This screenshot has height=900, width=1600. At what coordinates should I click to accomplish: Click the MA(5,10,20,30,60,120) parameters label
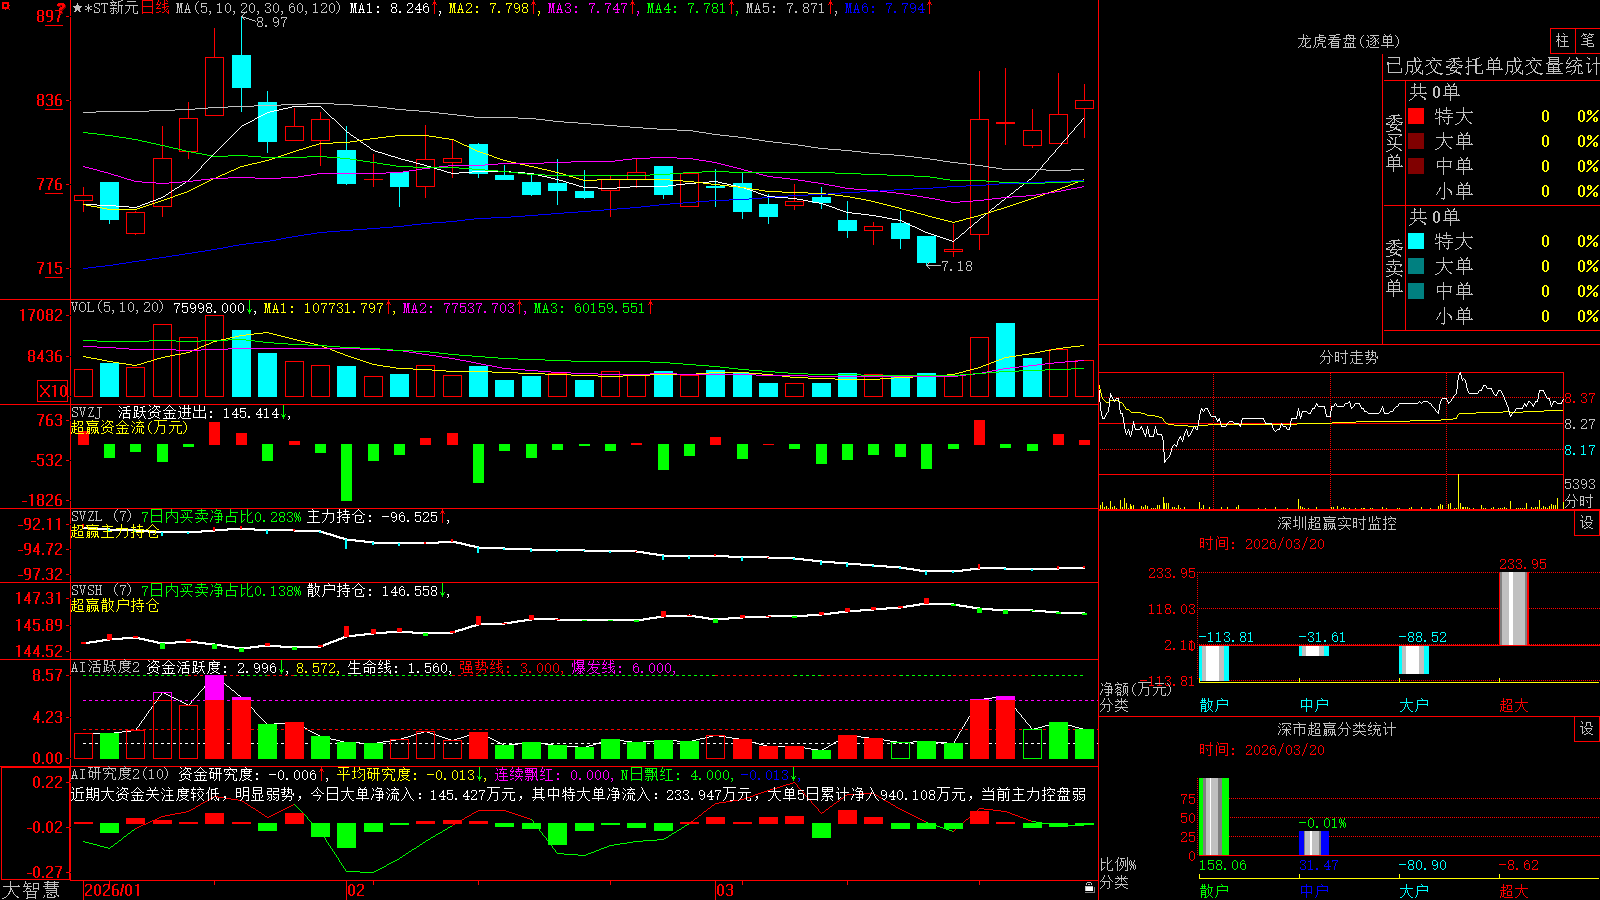click(x=258, y=8)
